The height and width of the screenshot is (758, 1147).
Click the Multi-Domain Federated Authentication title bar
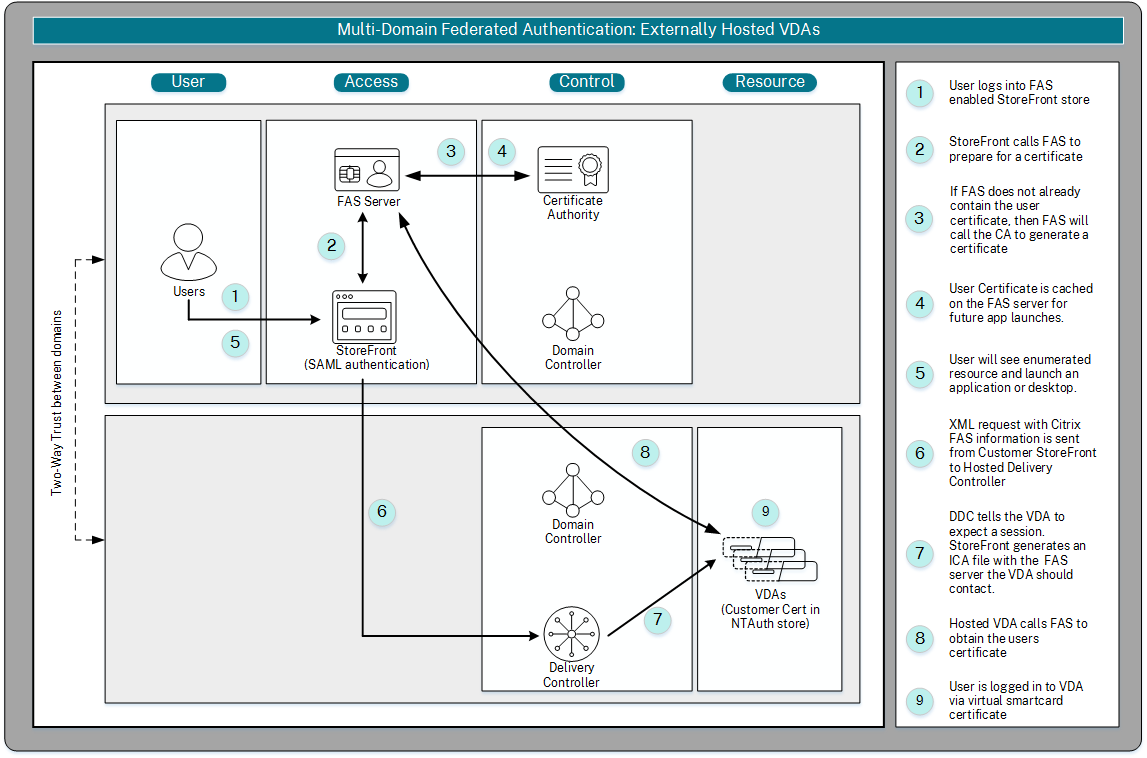(578, 30)
